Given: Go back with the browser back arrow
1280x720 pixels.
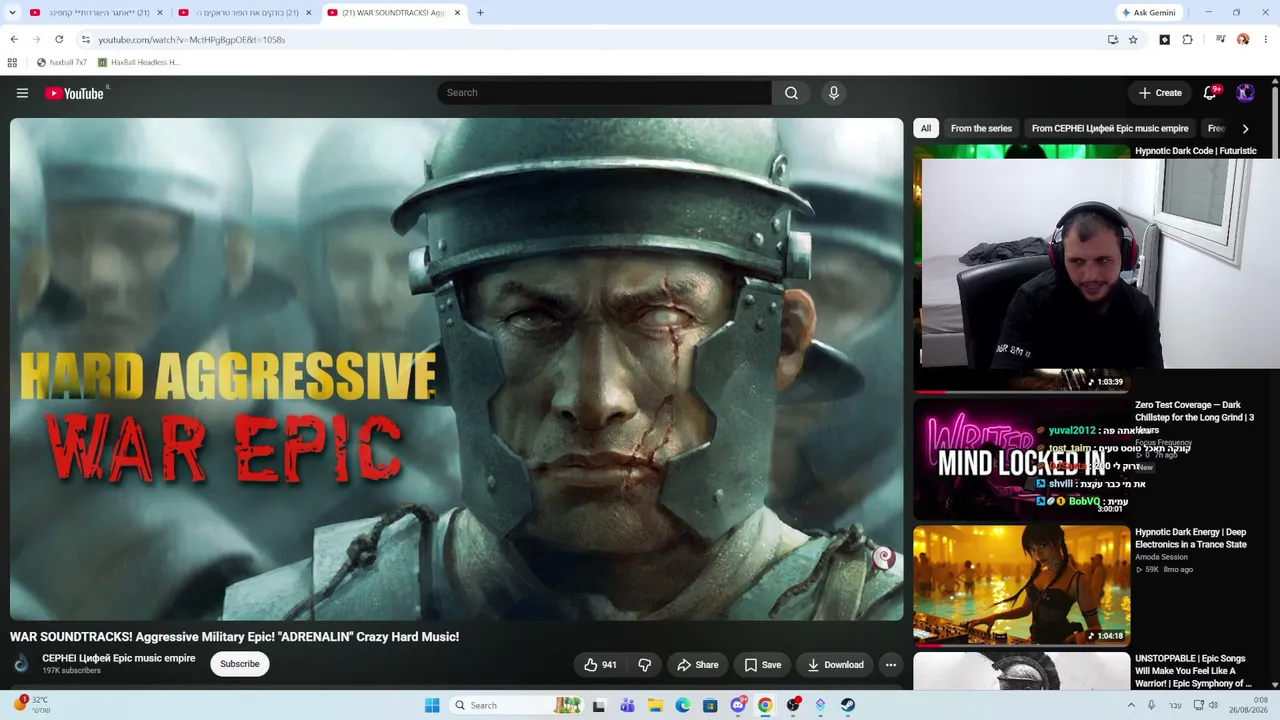Looking at the screenshot, I should point(14,40).
